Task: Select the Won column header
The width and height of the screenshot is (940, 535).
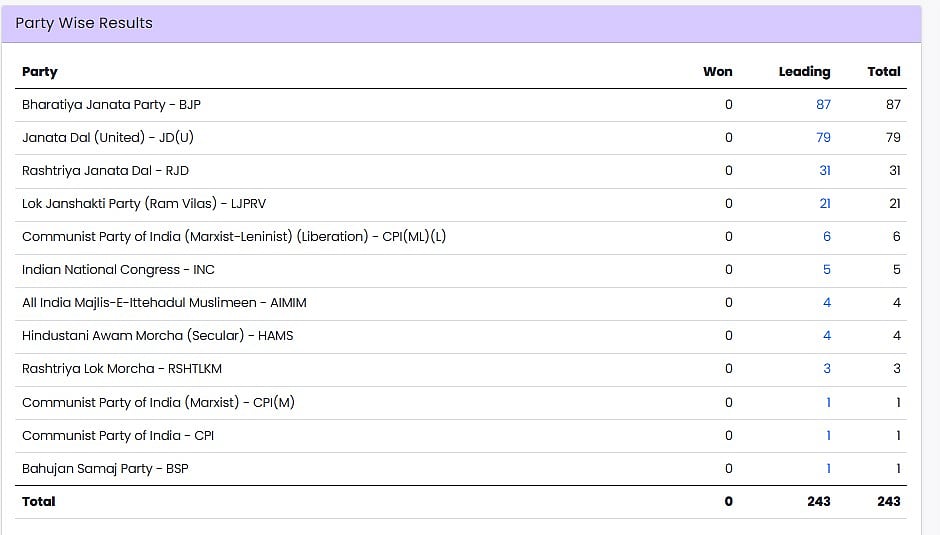Action: point(717,72)
